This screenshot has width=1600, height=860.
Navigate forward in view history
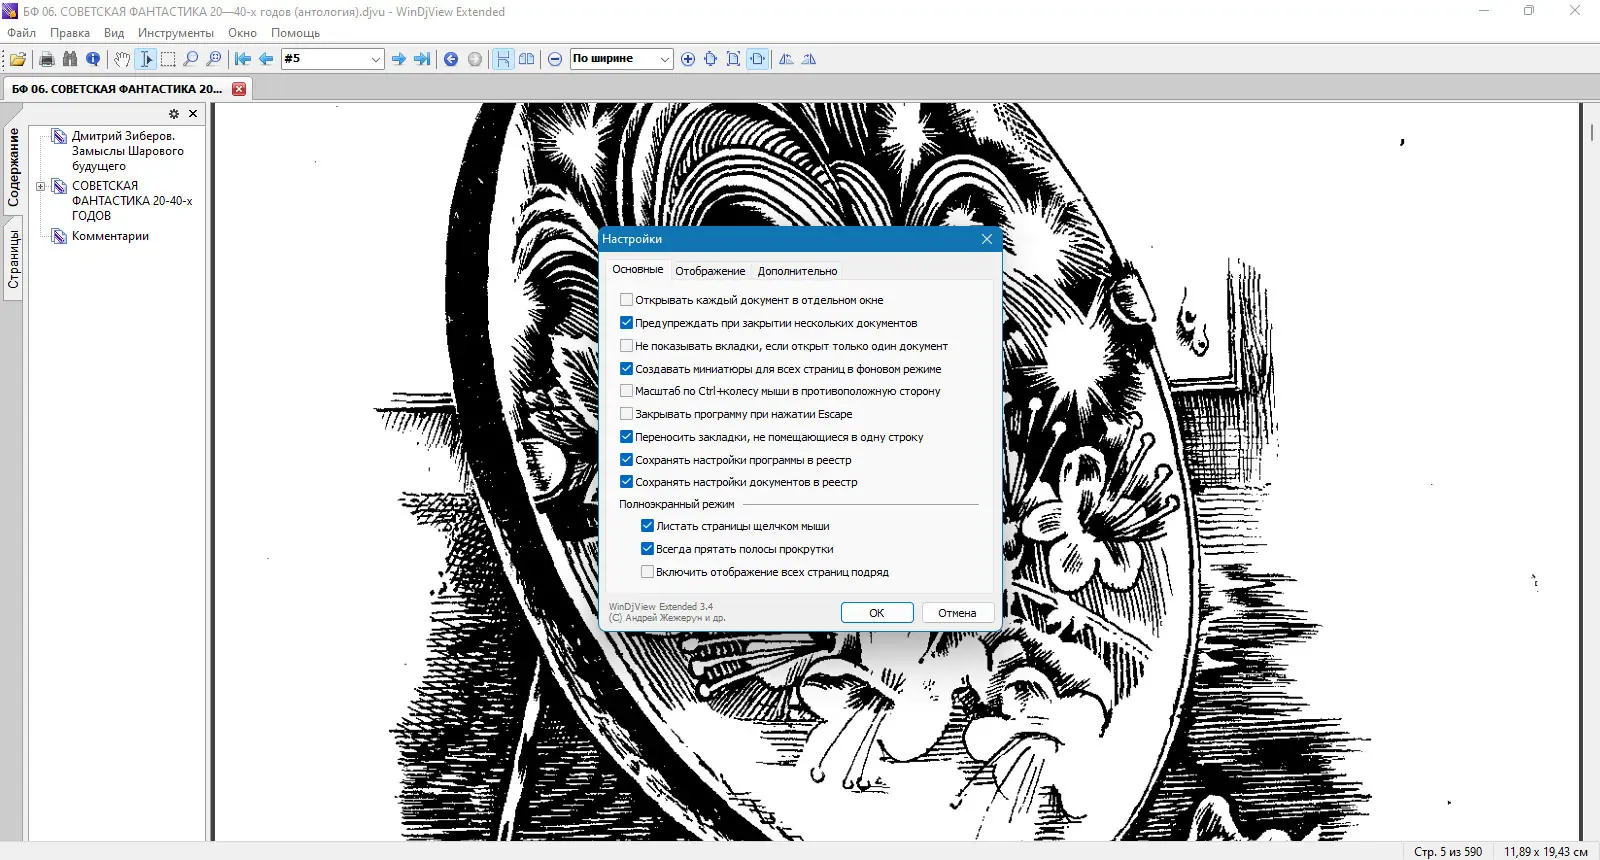click(x=475, y=59)
